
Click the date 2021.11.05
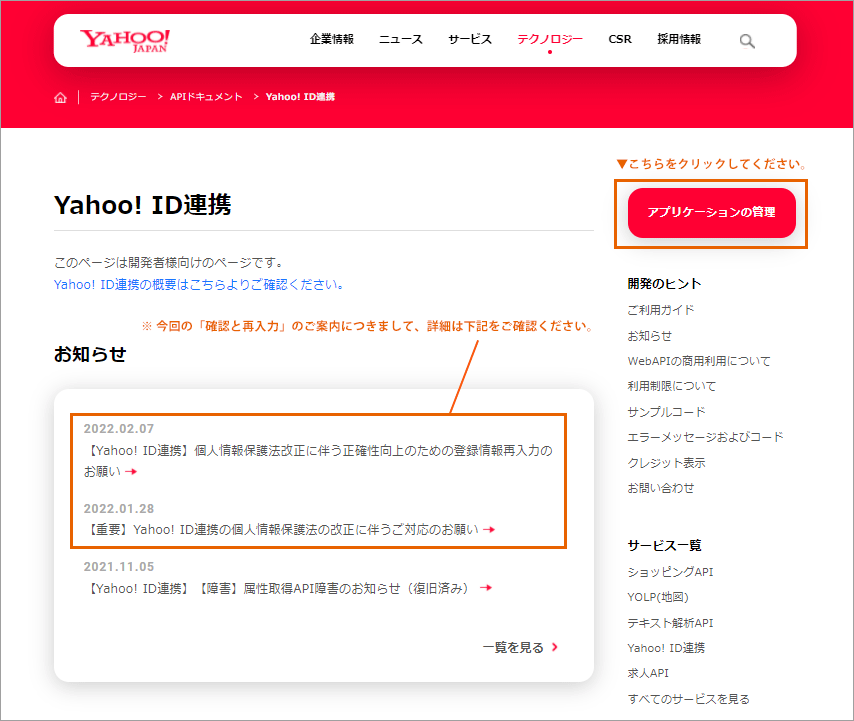(x=119, y=567)
